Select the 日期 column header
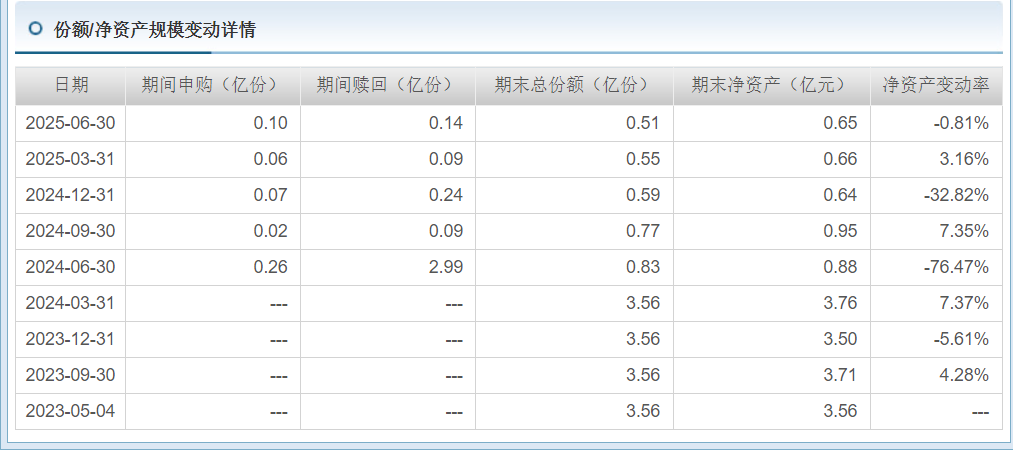This screenshot has height=464, width=1013. click(71, 85)
